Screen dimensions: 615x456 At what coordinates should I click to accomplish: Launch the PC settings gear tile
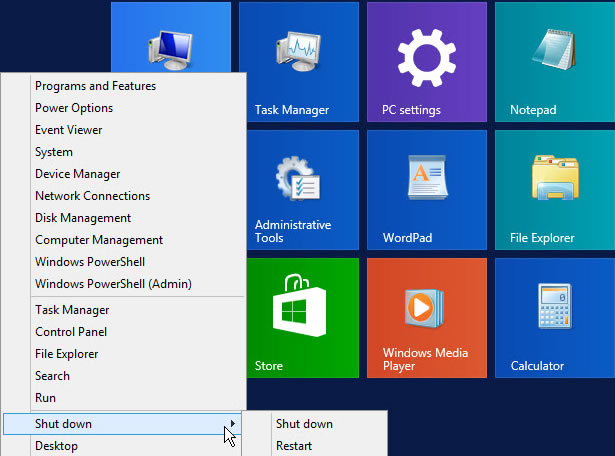coord(427,62)
